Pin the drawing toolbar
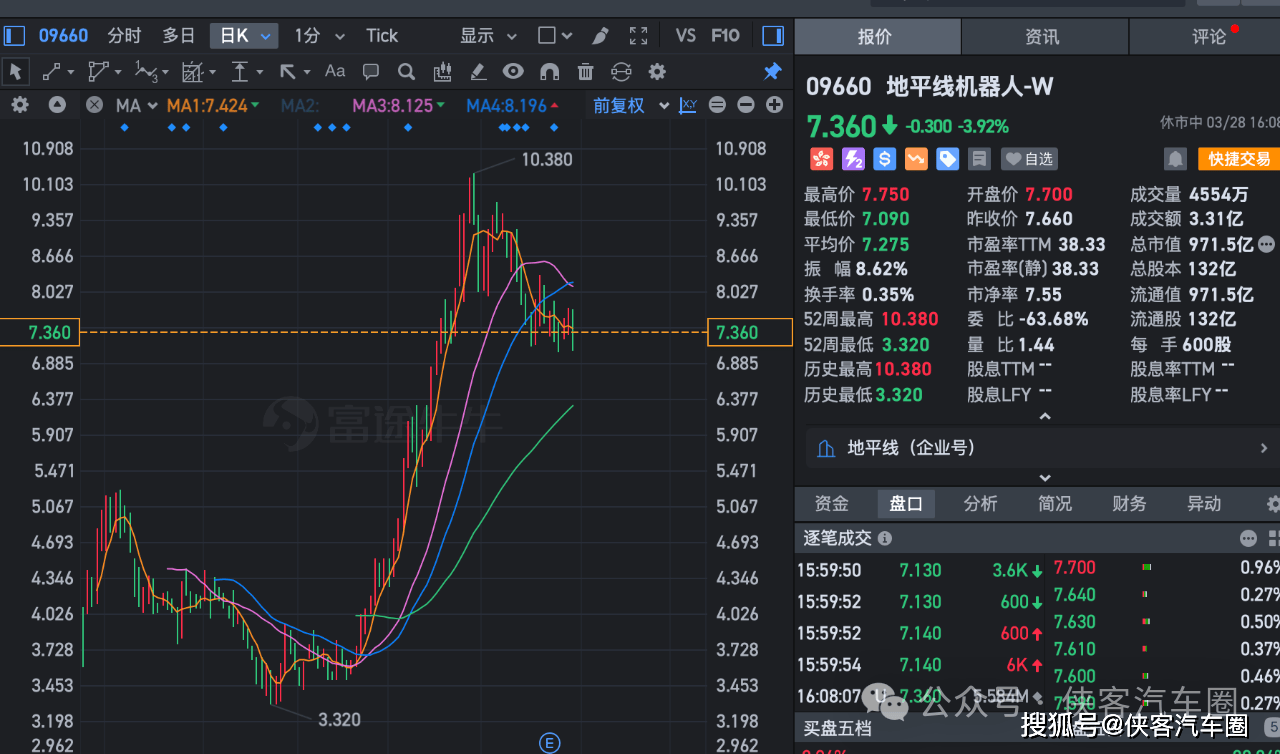This screenshot has width=1280, height=754. coord(772,72)
